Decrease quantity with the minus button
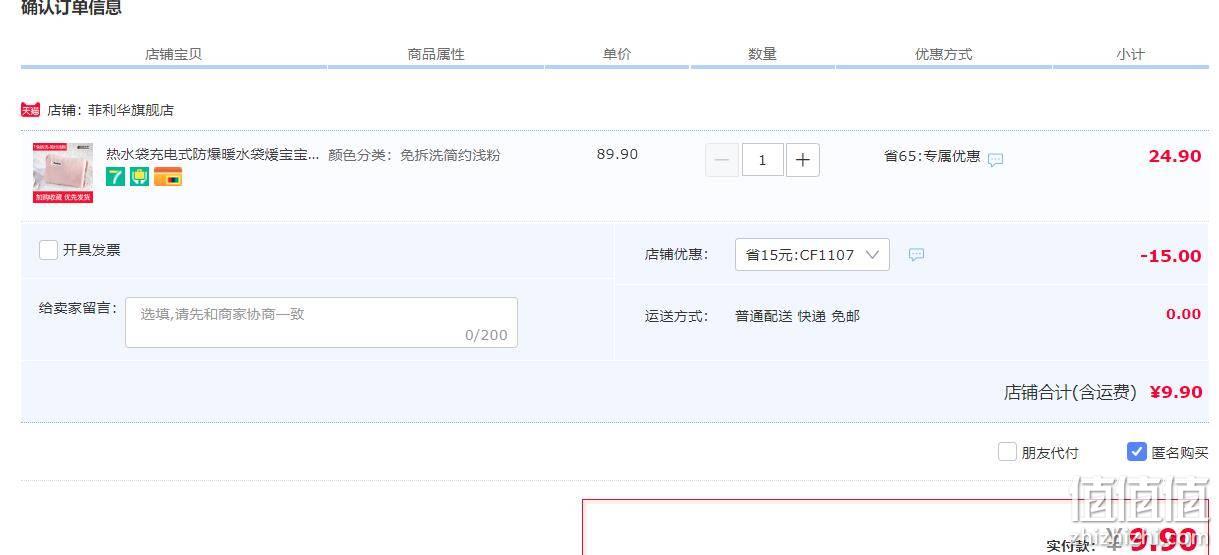Image resolution: width=1219 pixels, height=555 pixels. click(722, 160)
